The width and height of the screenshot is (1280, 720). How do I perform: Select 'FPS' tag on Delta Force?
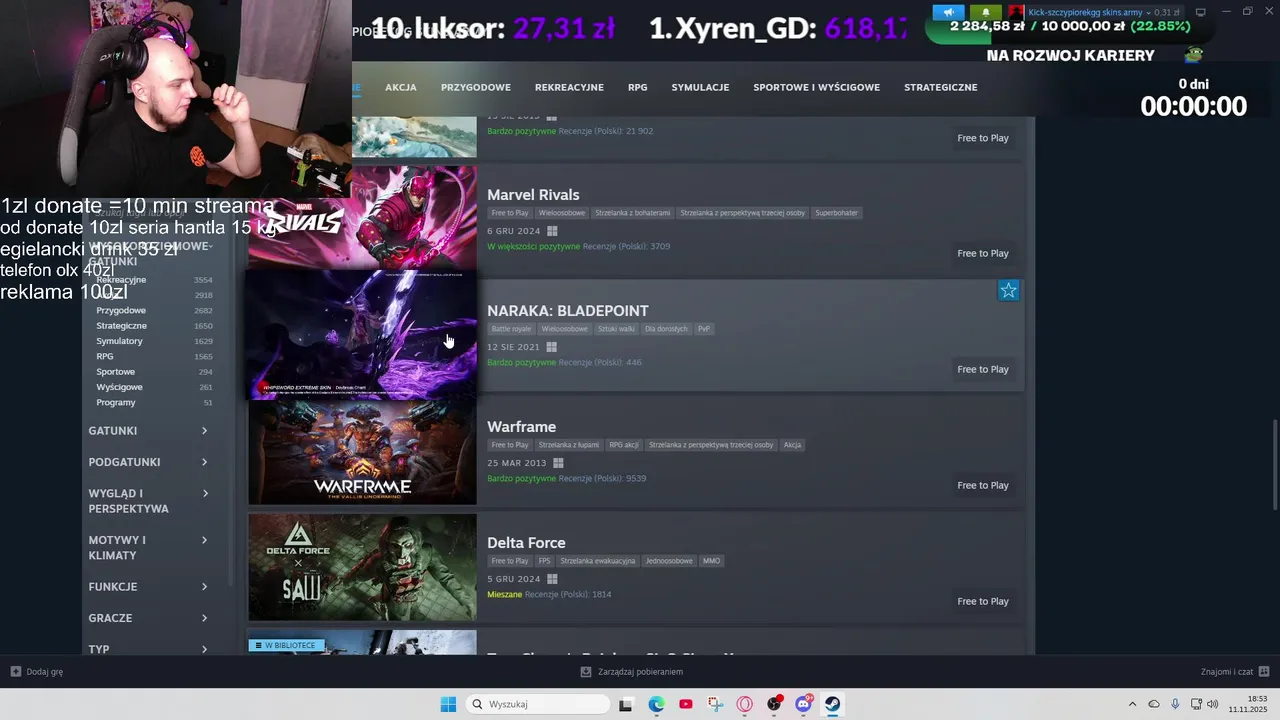point(545,561)
